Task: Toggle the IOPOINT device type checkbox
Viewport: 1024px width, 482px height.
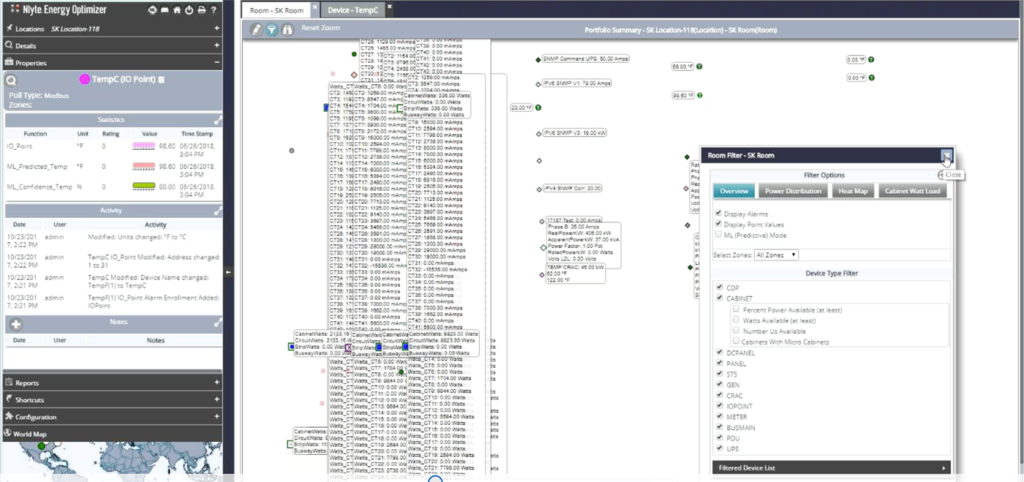Action: [720, 406]
